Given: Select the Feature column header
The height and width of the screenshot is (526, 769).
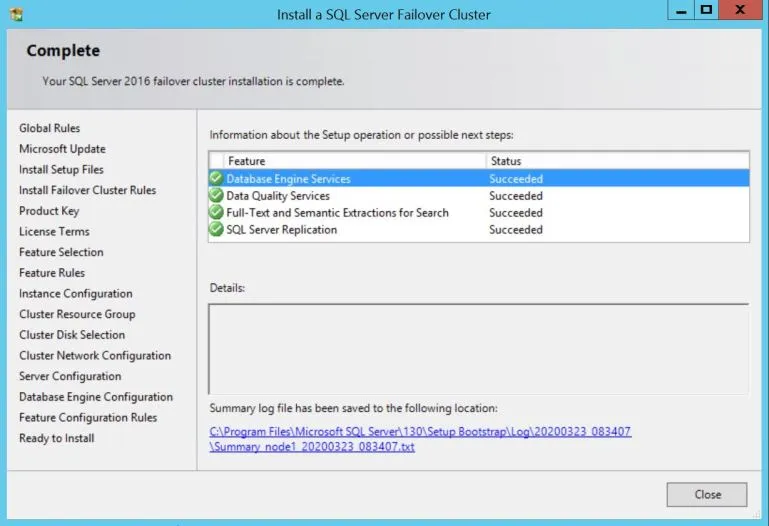Looking at the screenshot, I should (x=354, y=161).
